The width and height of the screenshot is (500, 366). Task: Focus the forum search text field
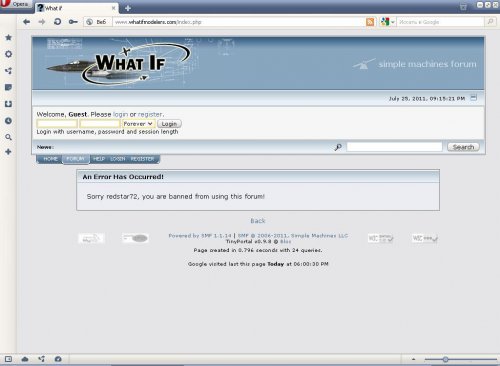point(394,147)
